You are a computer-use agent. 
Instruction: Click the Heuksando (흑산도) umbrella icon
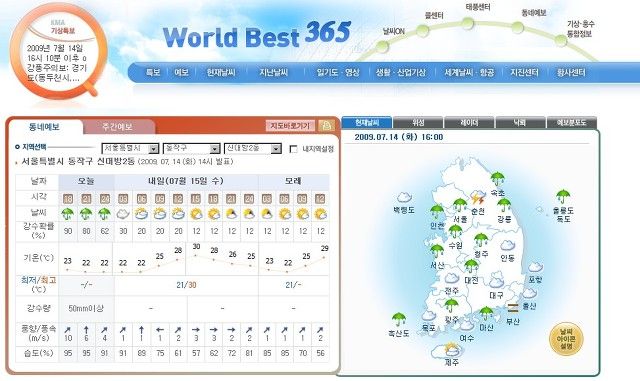(x=399, y=319)
